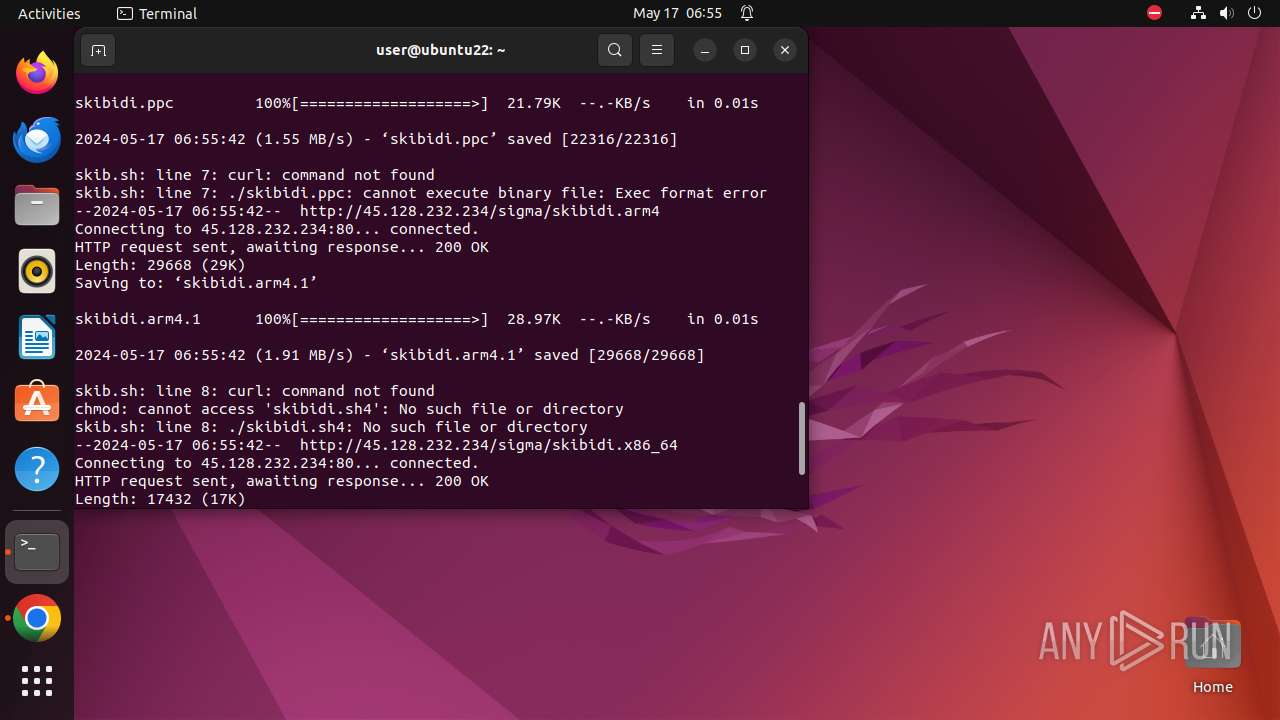The height and width of the screenshot is (720, 1280).
Task: Click Activities in the top bar
Action: [x=49, y=13]
